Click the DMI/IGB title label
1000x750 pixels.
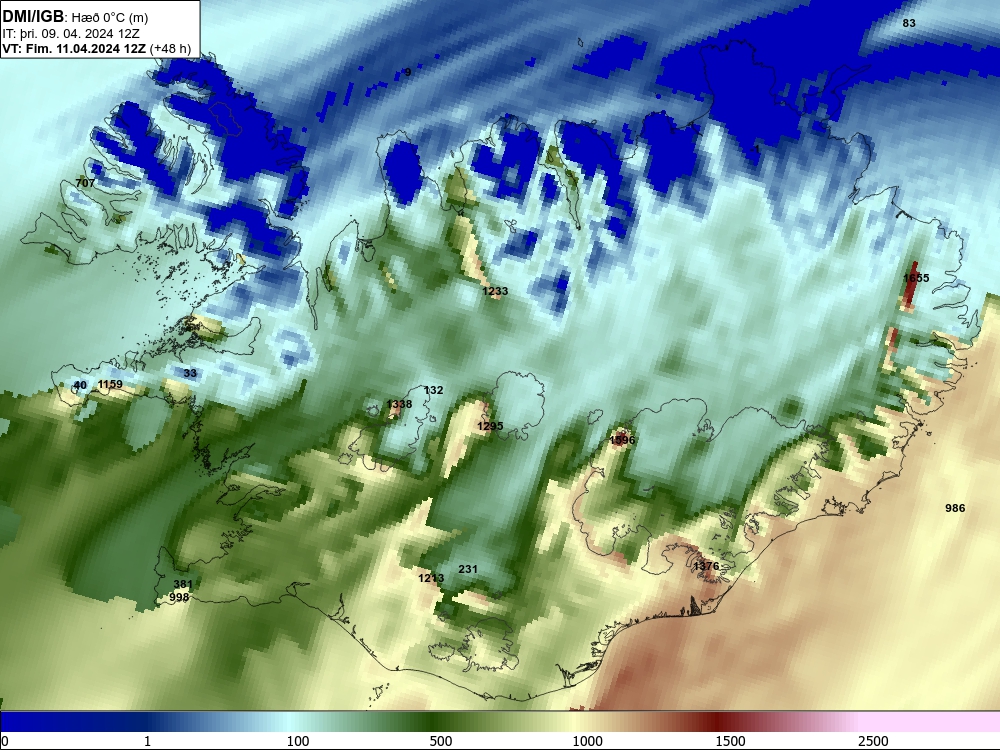point(33,16)
